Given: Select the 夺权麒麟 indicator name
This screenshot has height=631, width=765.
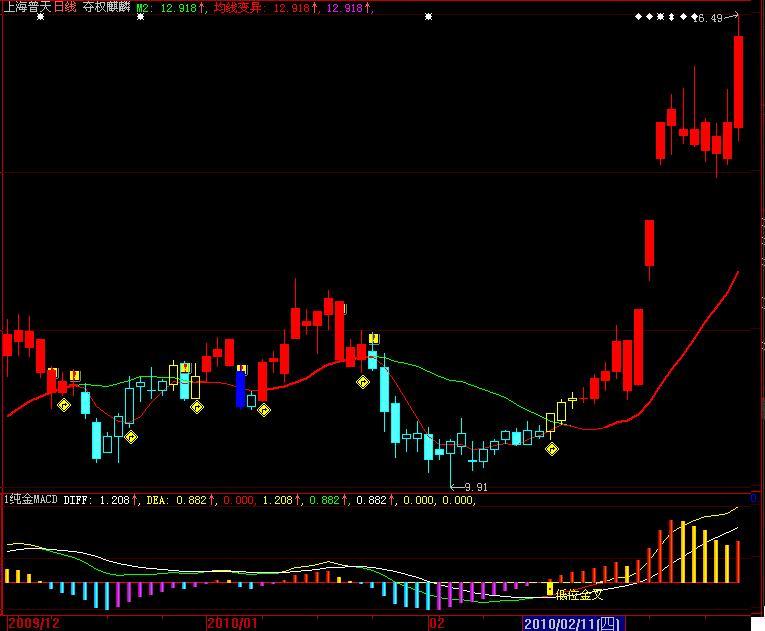Looking at the screenshot, I should coord(105,7).
